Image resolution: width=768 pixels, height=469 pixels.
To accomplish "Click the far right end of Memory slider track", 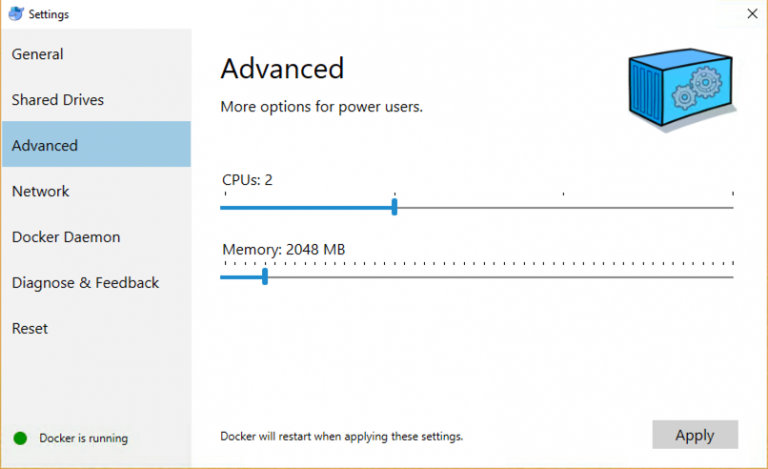I will pos(732,277).
